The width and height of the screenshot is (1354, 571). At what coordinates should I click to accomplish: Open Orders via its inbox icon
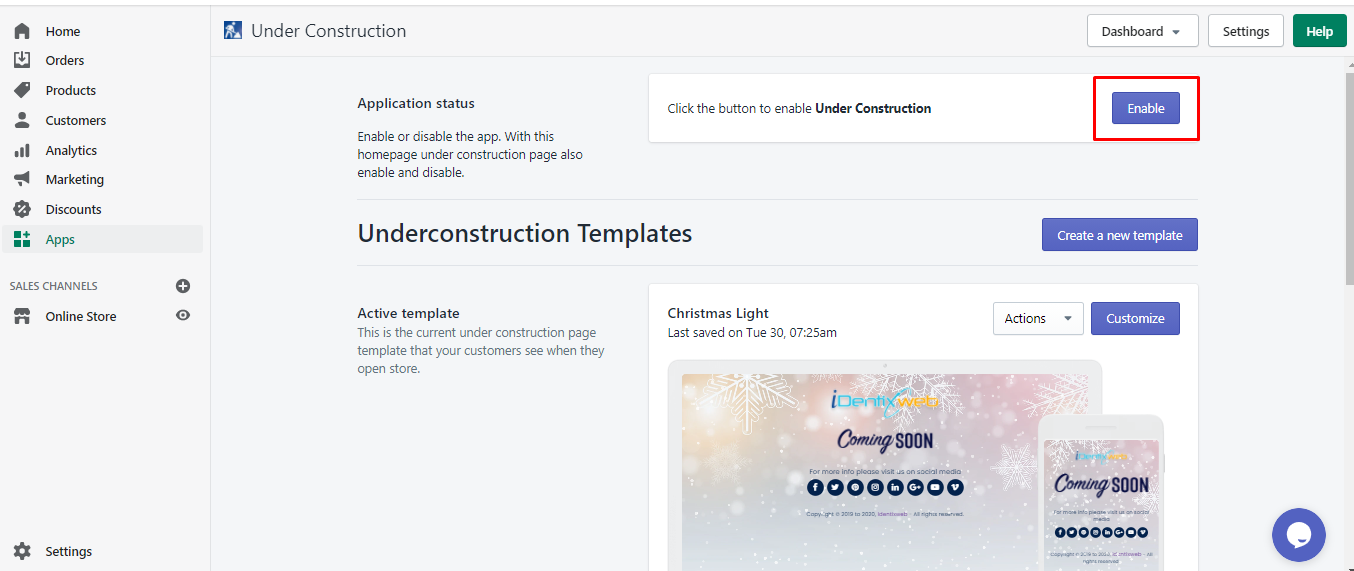coord(22,60)
